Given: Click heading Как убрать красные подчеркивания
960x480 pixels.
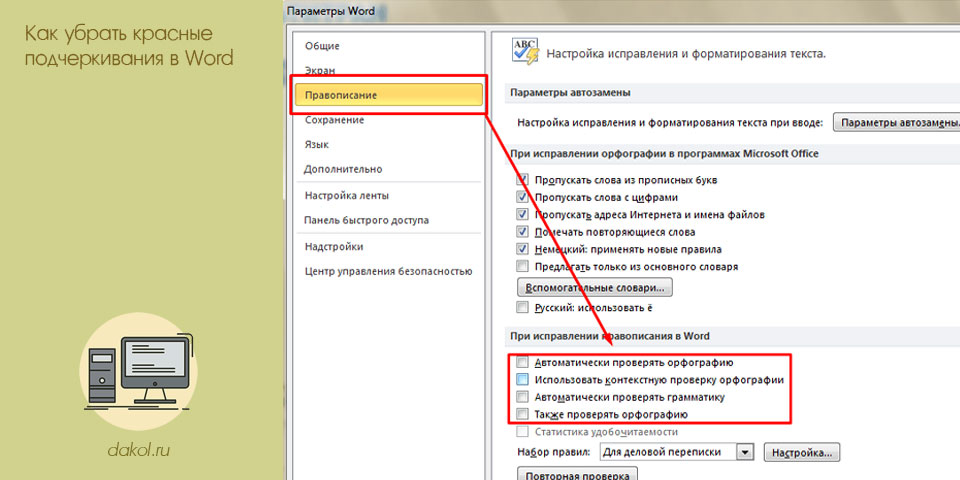Looking at the screenshot, I should [129, 45].
